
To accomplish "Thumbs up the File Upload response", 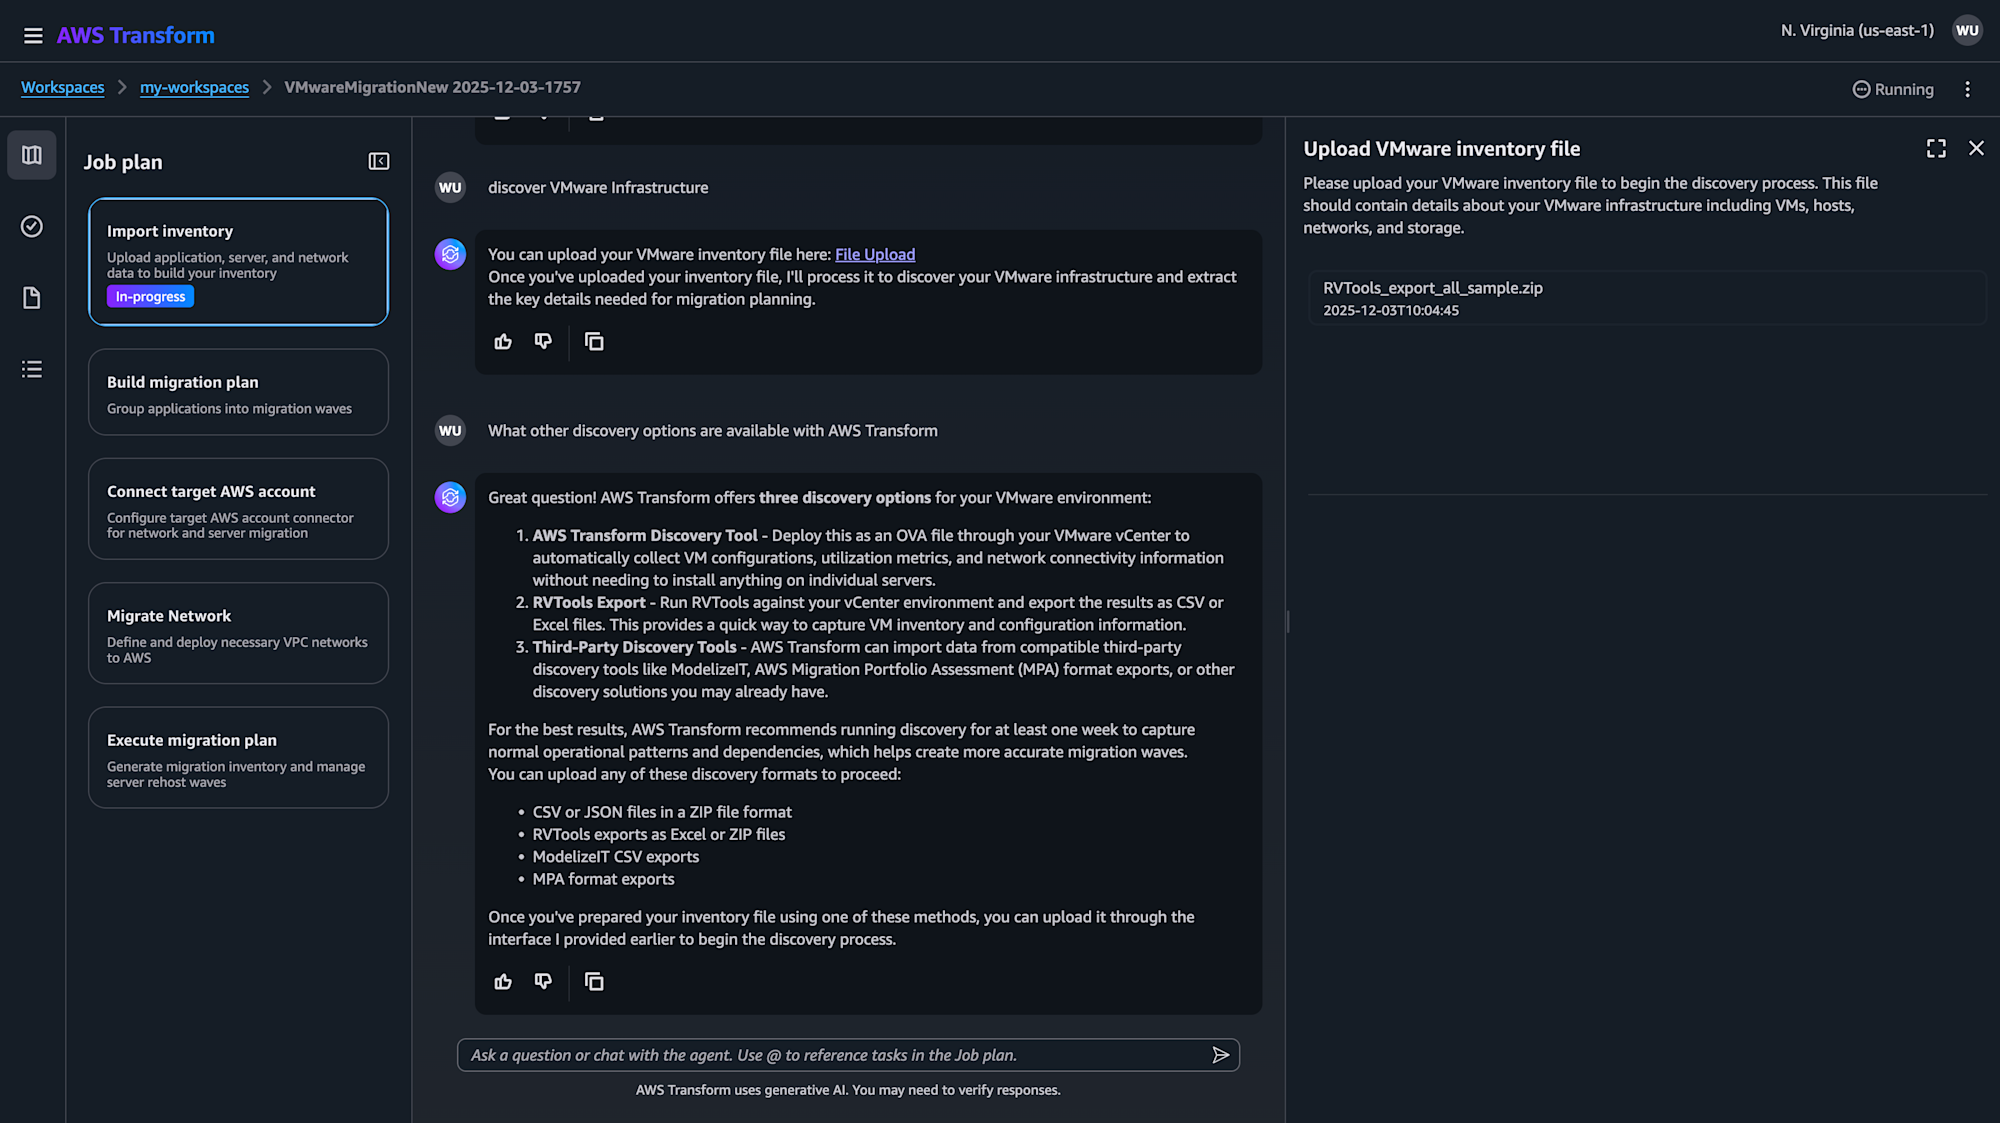I will [503, 342].
